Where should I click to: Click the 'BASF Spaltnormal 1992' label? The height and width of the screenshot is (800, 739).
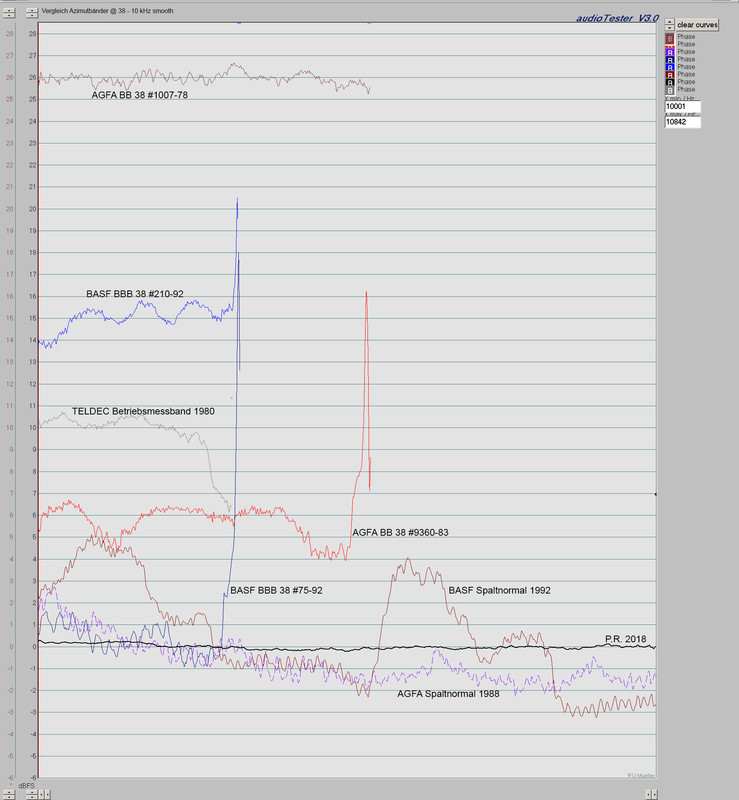coord(499,590)
